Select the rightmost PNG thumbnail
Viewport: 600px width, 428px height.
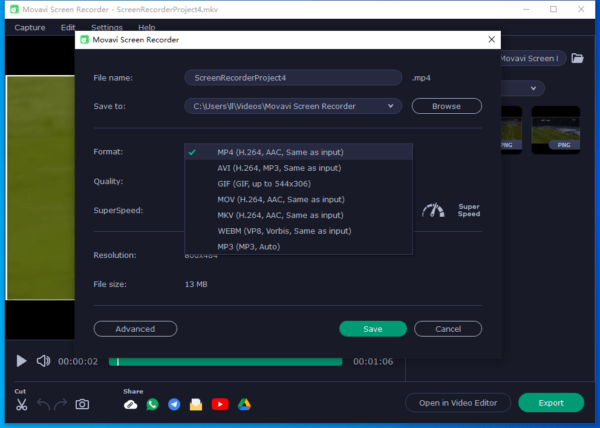pyautogui.click(x=556, y=130)
